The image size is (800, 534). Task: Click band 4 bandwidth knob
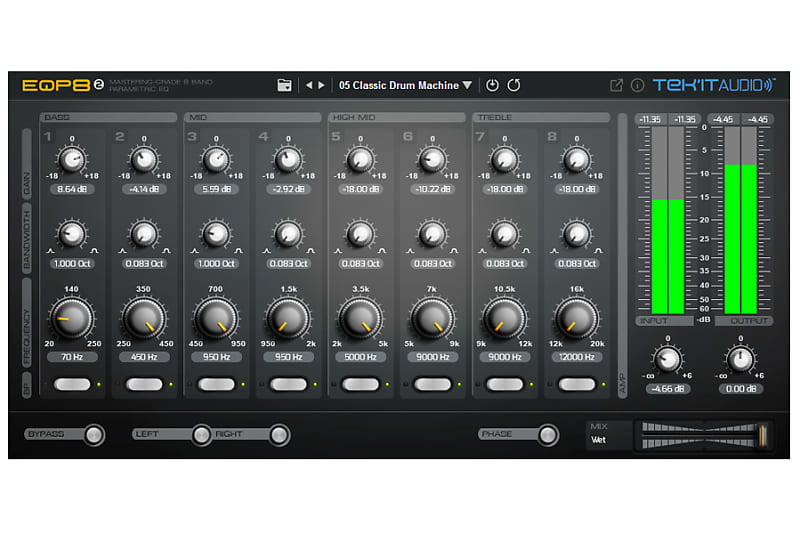pyautogui.click(x=288, y=234)
